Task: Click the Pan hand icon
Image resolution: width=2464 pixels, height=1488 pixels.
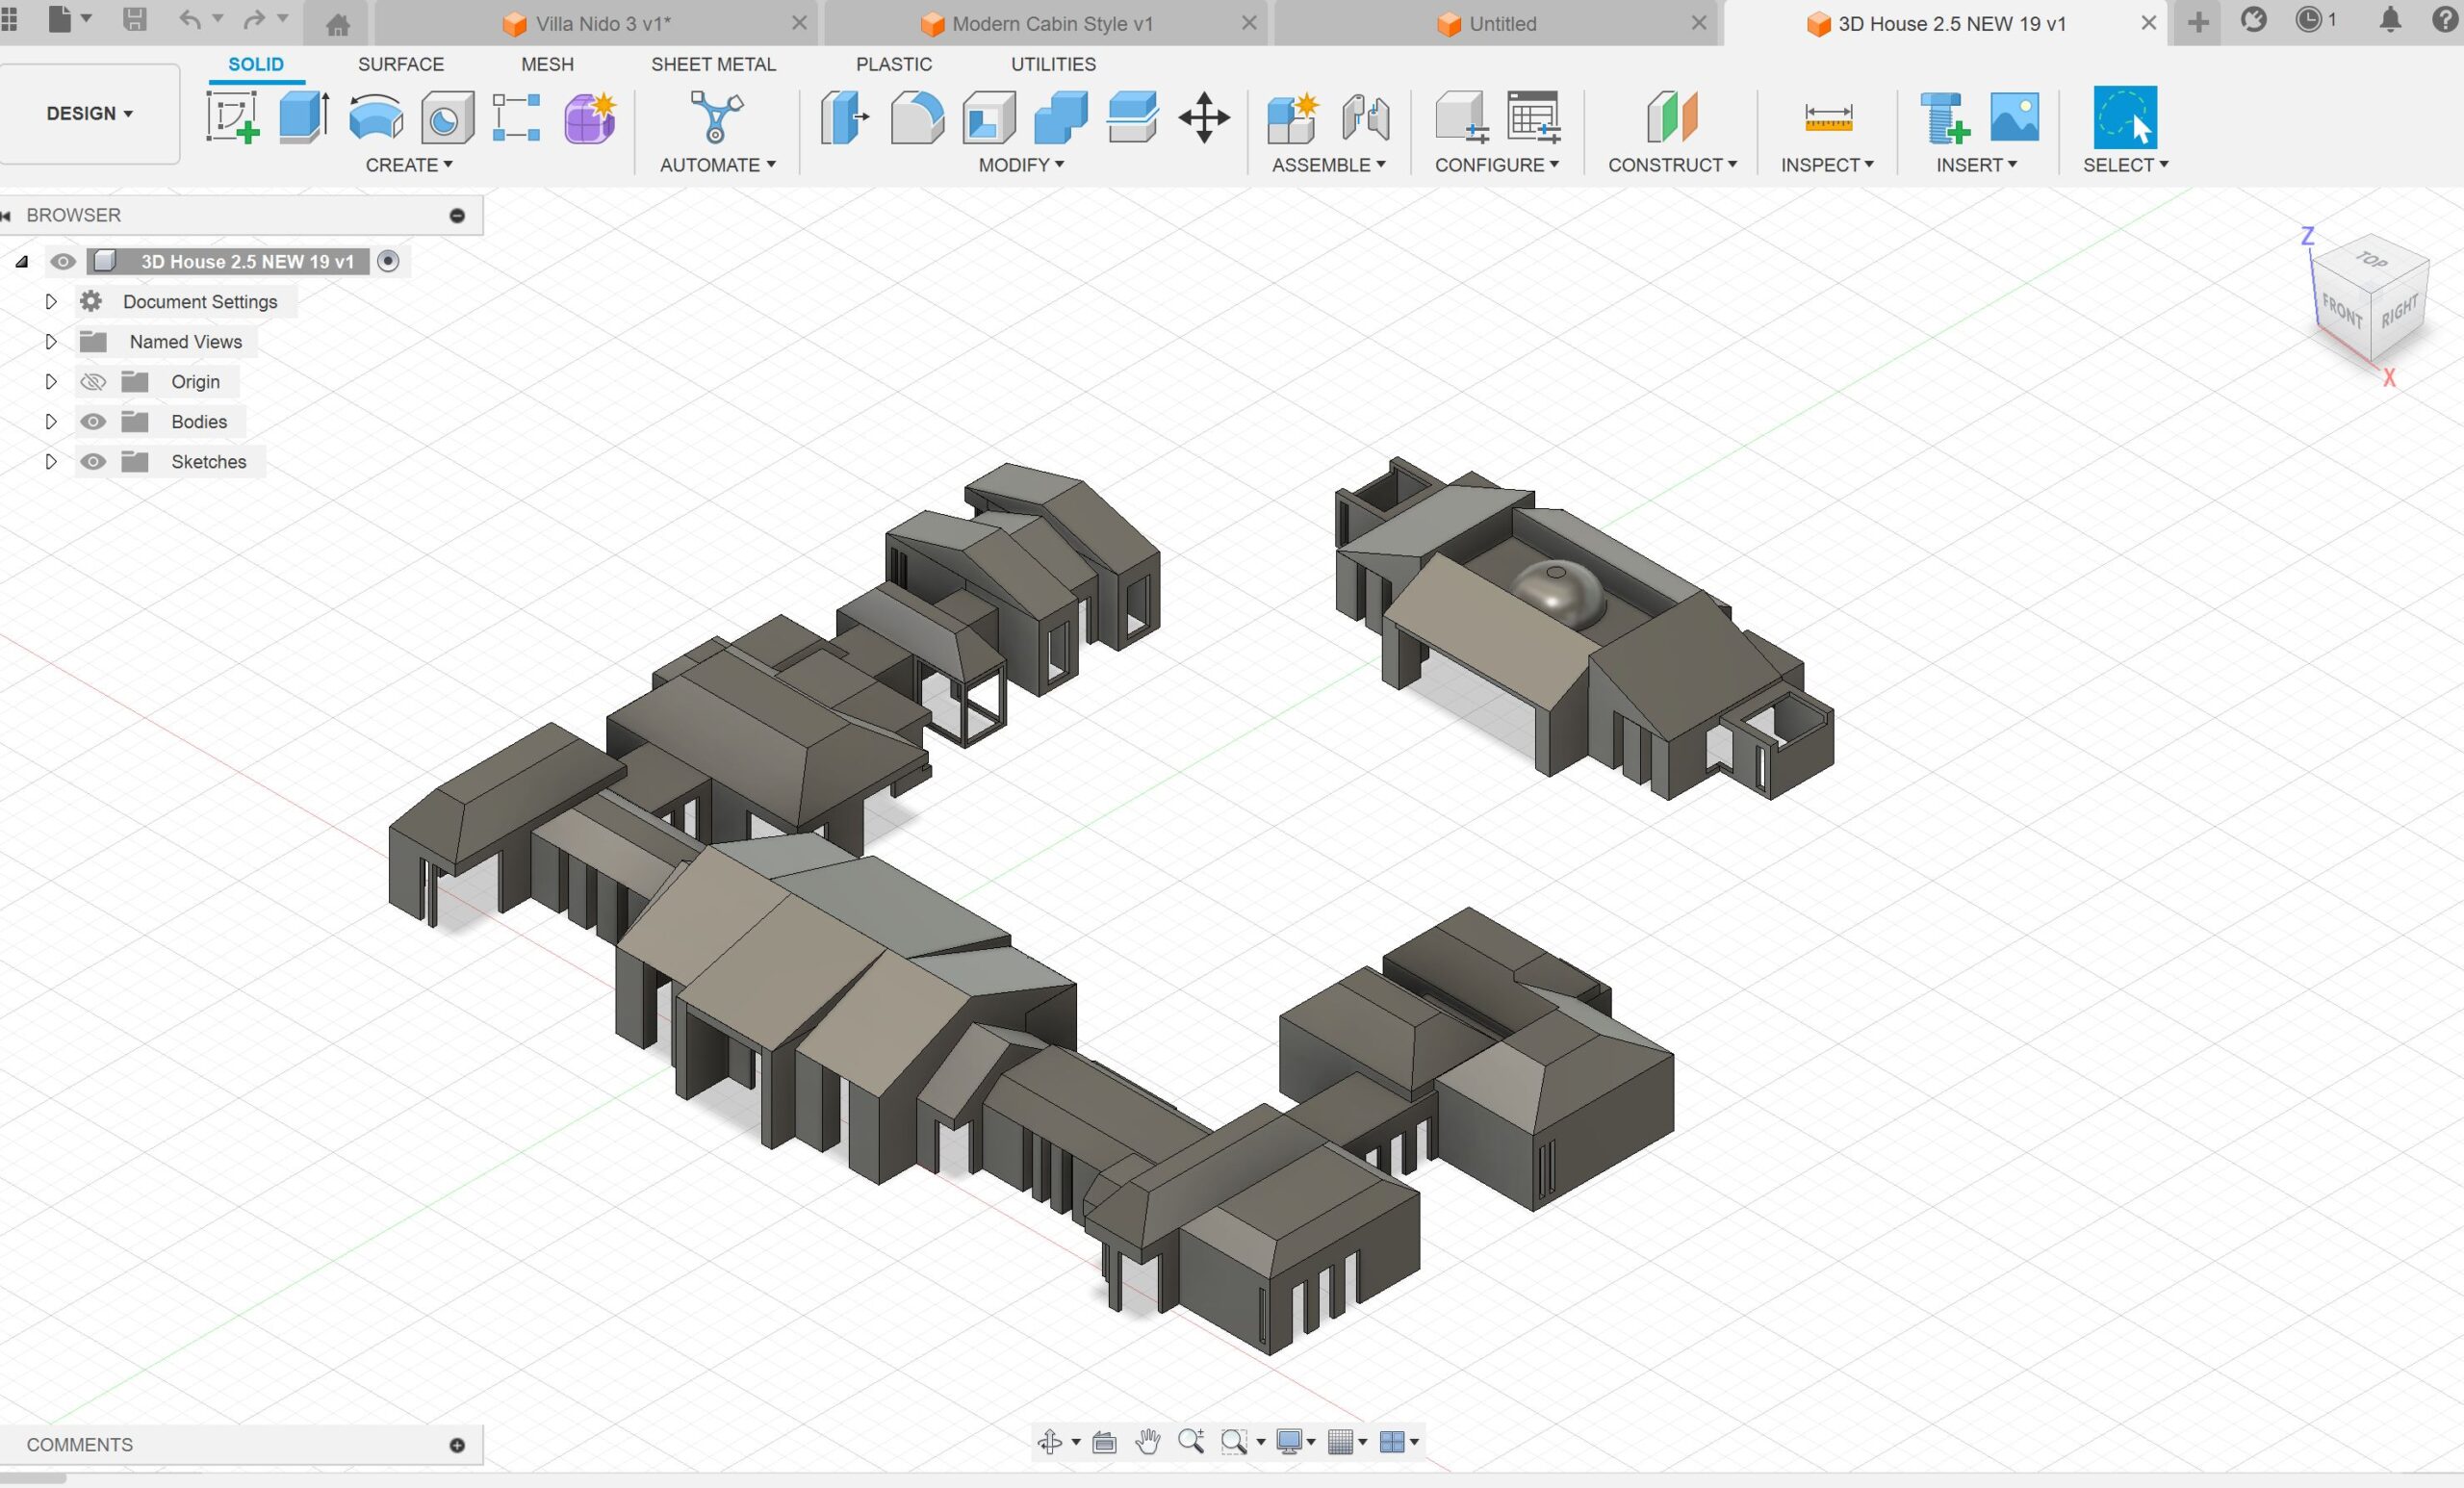Action: click(1147, 1441)
